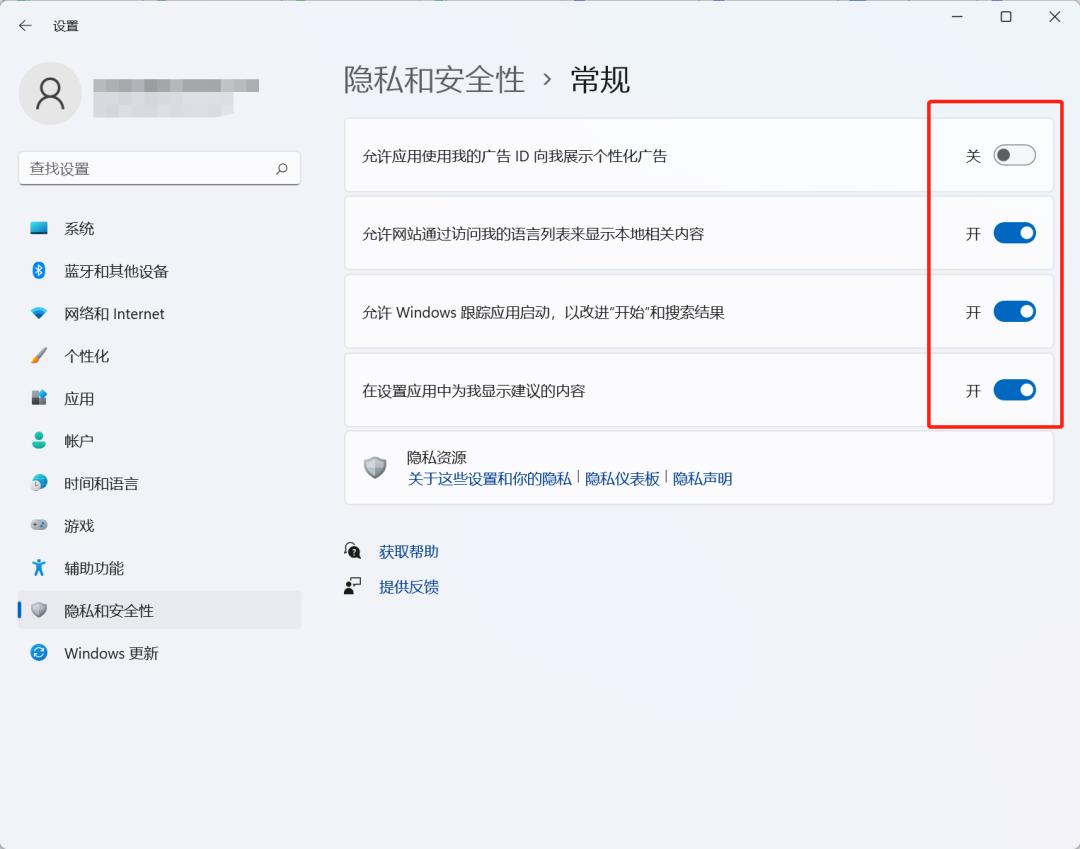Click inside the 查找设置 search box

(160, 168)
